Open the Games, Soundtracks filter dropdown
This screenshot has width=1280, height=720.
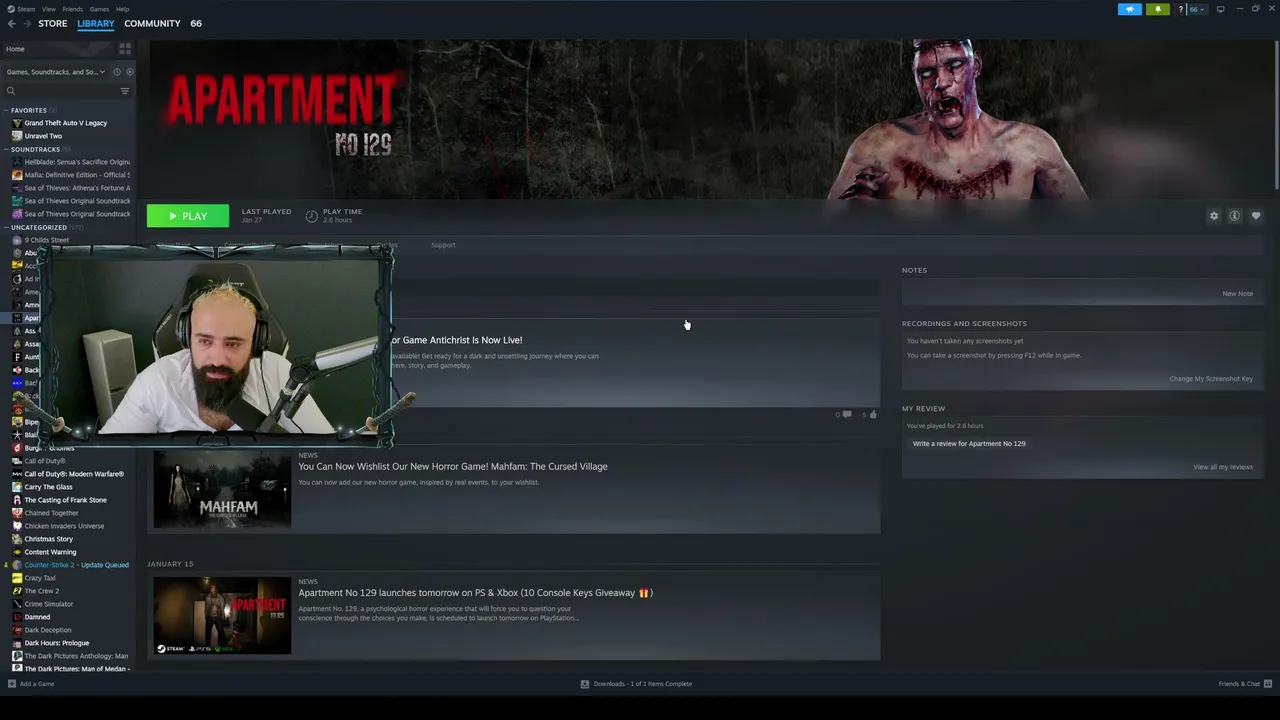click(x=56, y=72)
